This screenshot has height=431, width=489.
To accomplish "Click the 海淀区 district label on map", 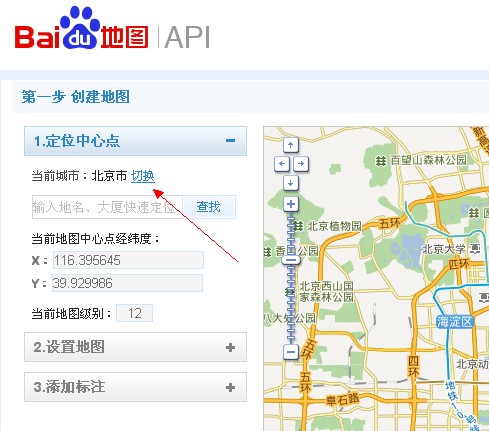I will 455,322.
